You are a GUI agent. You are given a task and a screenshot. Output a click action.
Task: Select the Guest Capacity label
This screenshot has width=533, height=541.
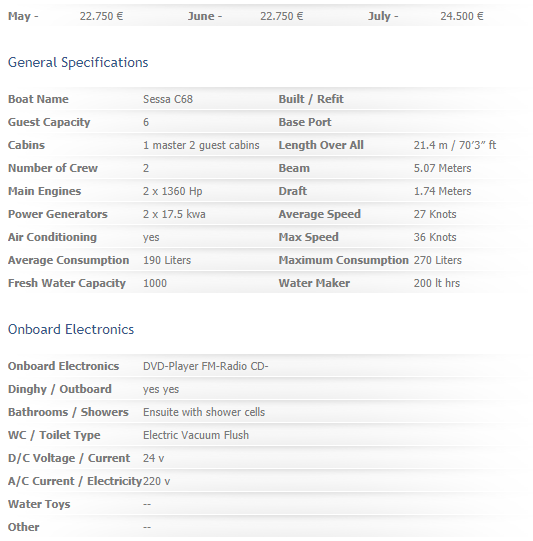[x=49, y=122]
